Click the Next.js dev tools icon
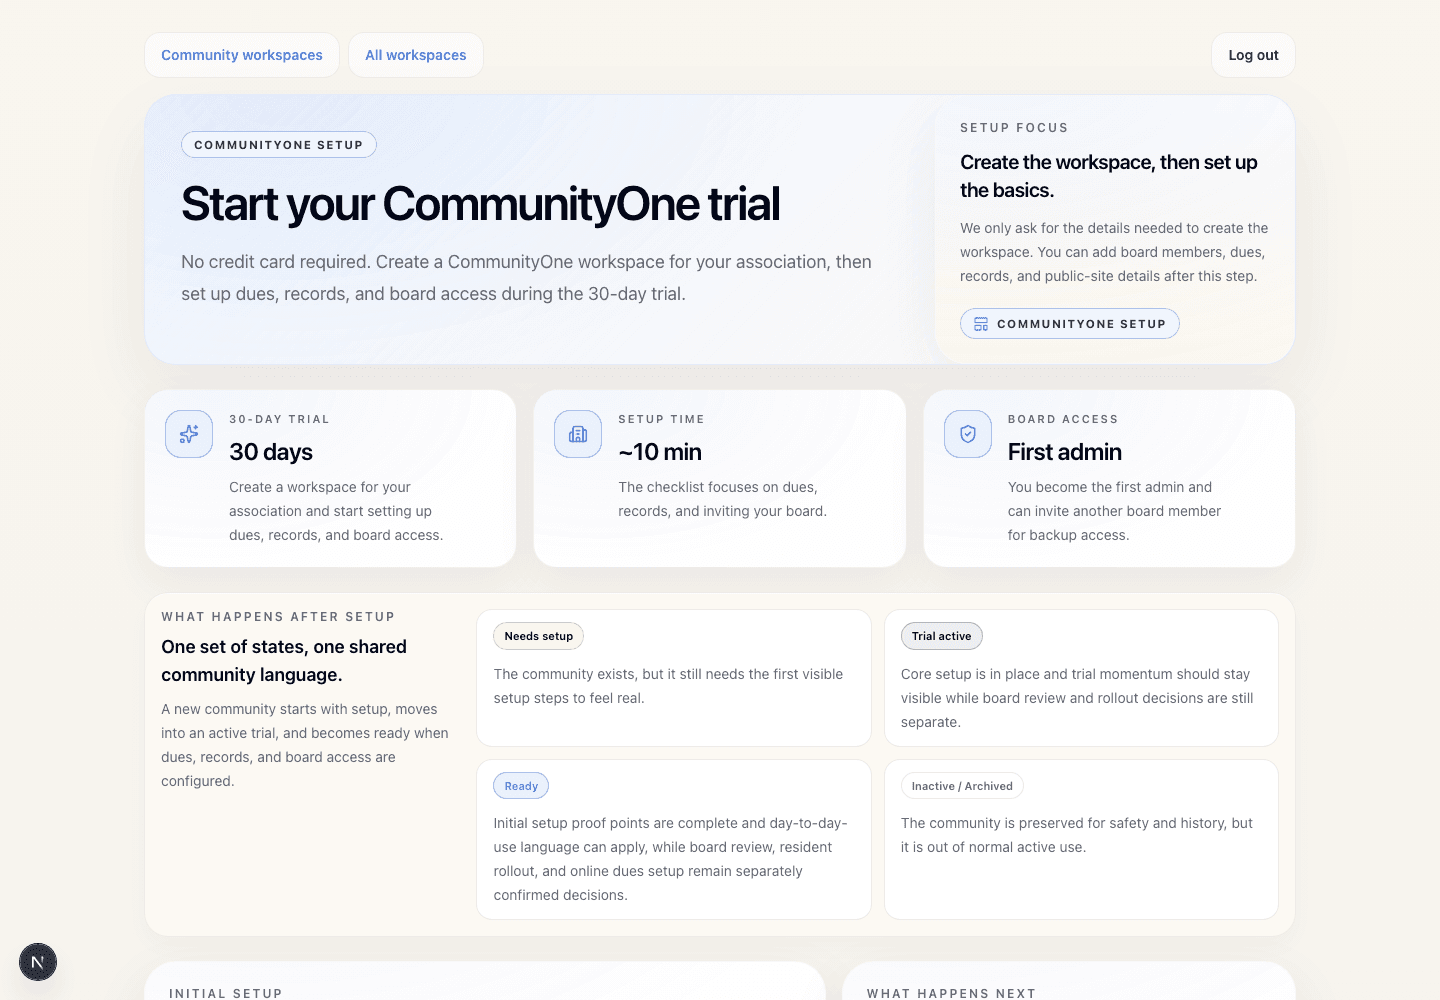 pyautogui.click(x=38, y=962)
